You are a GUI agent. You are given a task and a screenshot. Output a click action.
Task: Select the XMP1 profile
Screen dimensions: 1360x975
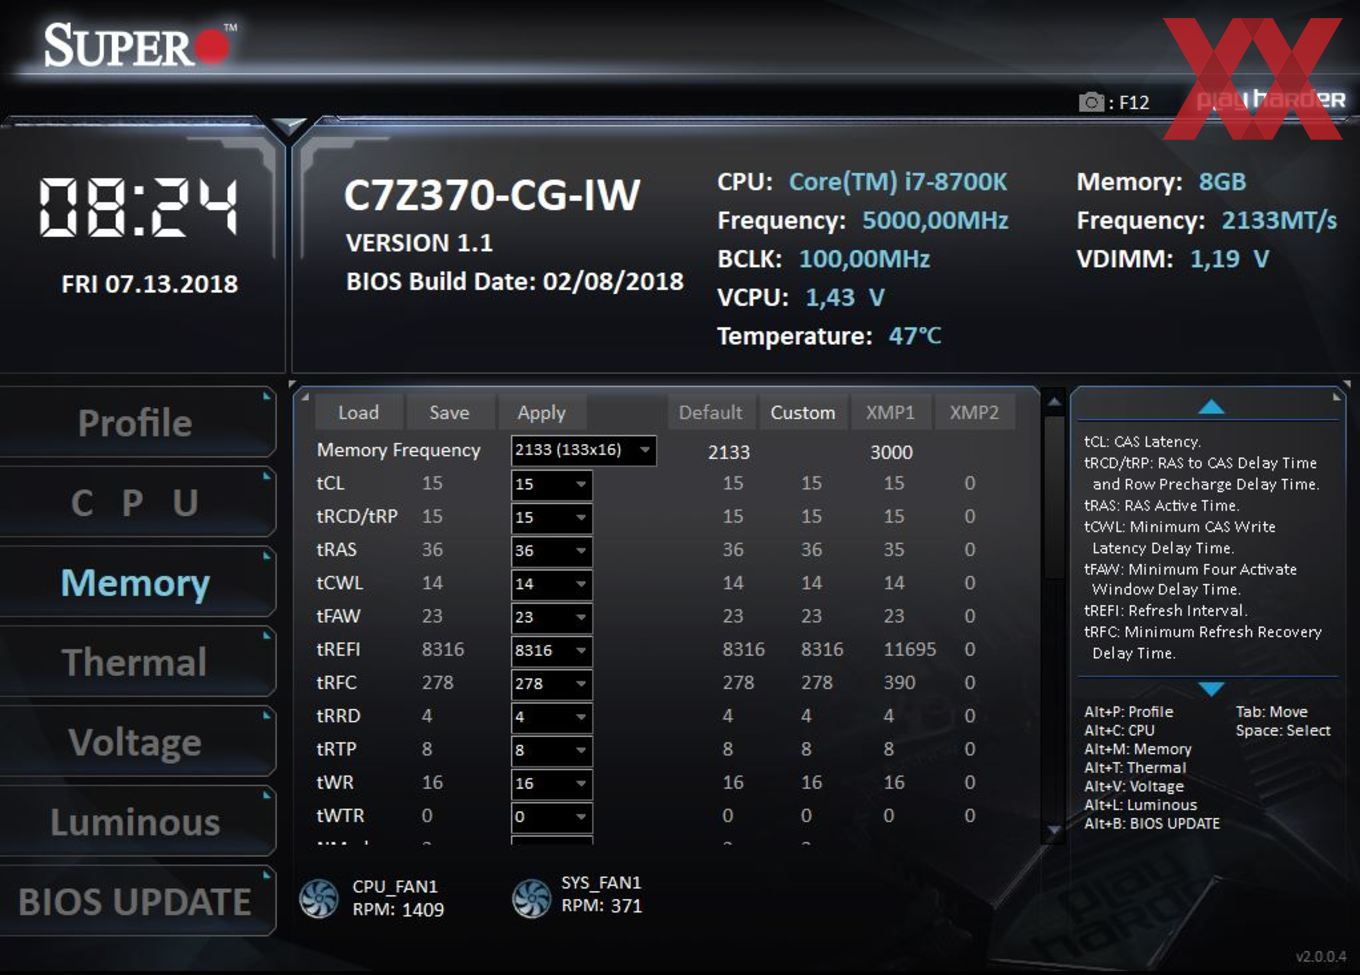click(890, 412)
